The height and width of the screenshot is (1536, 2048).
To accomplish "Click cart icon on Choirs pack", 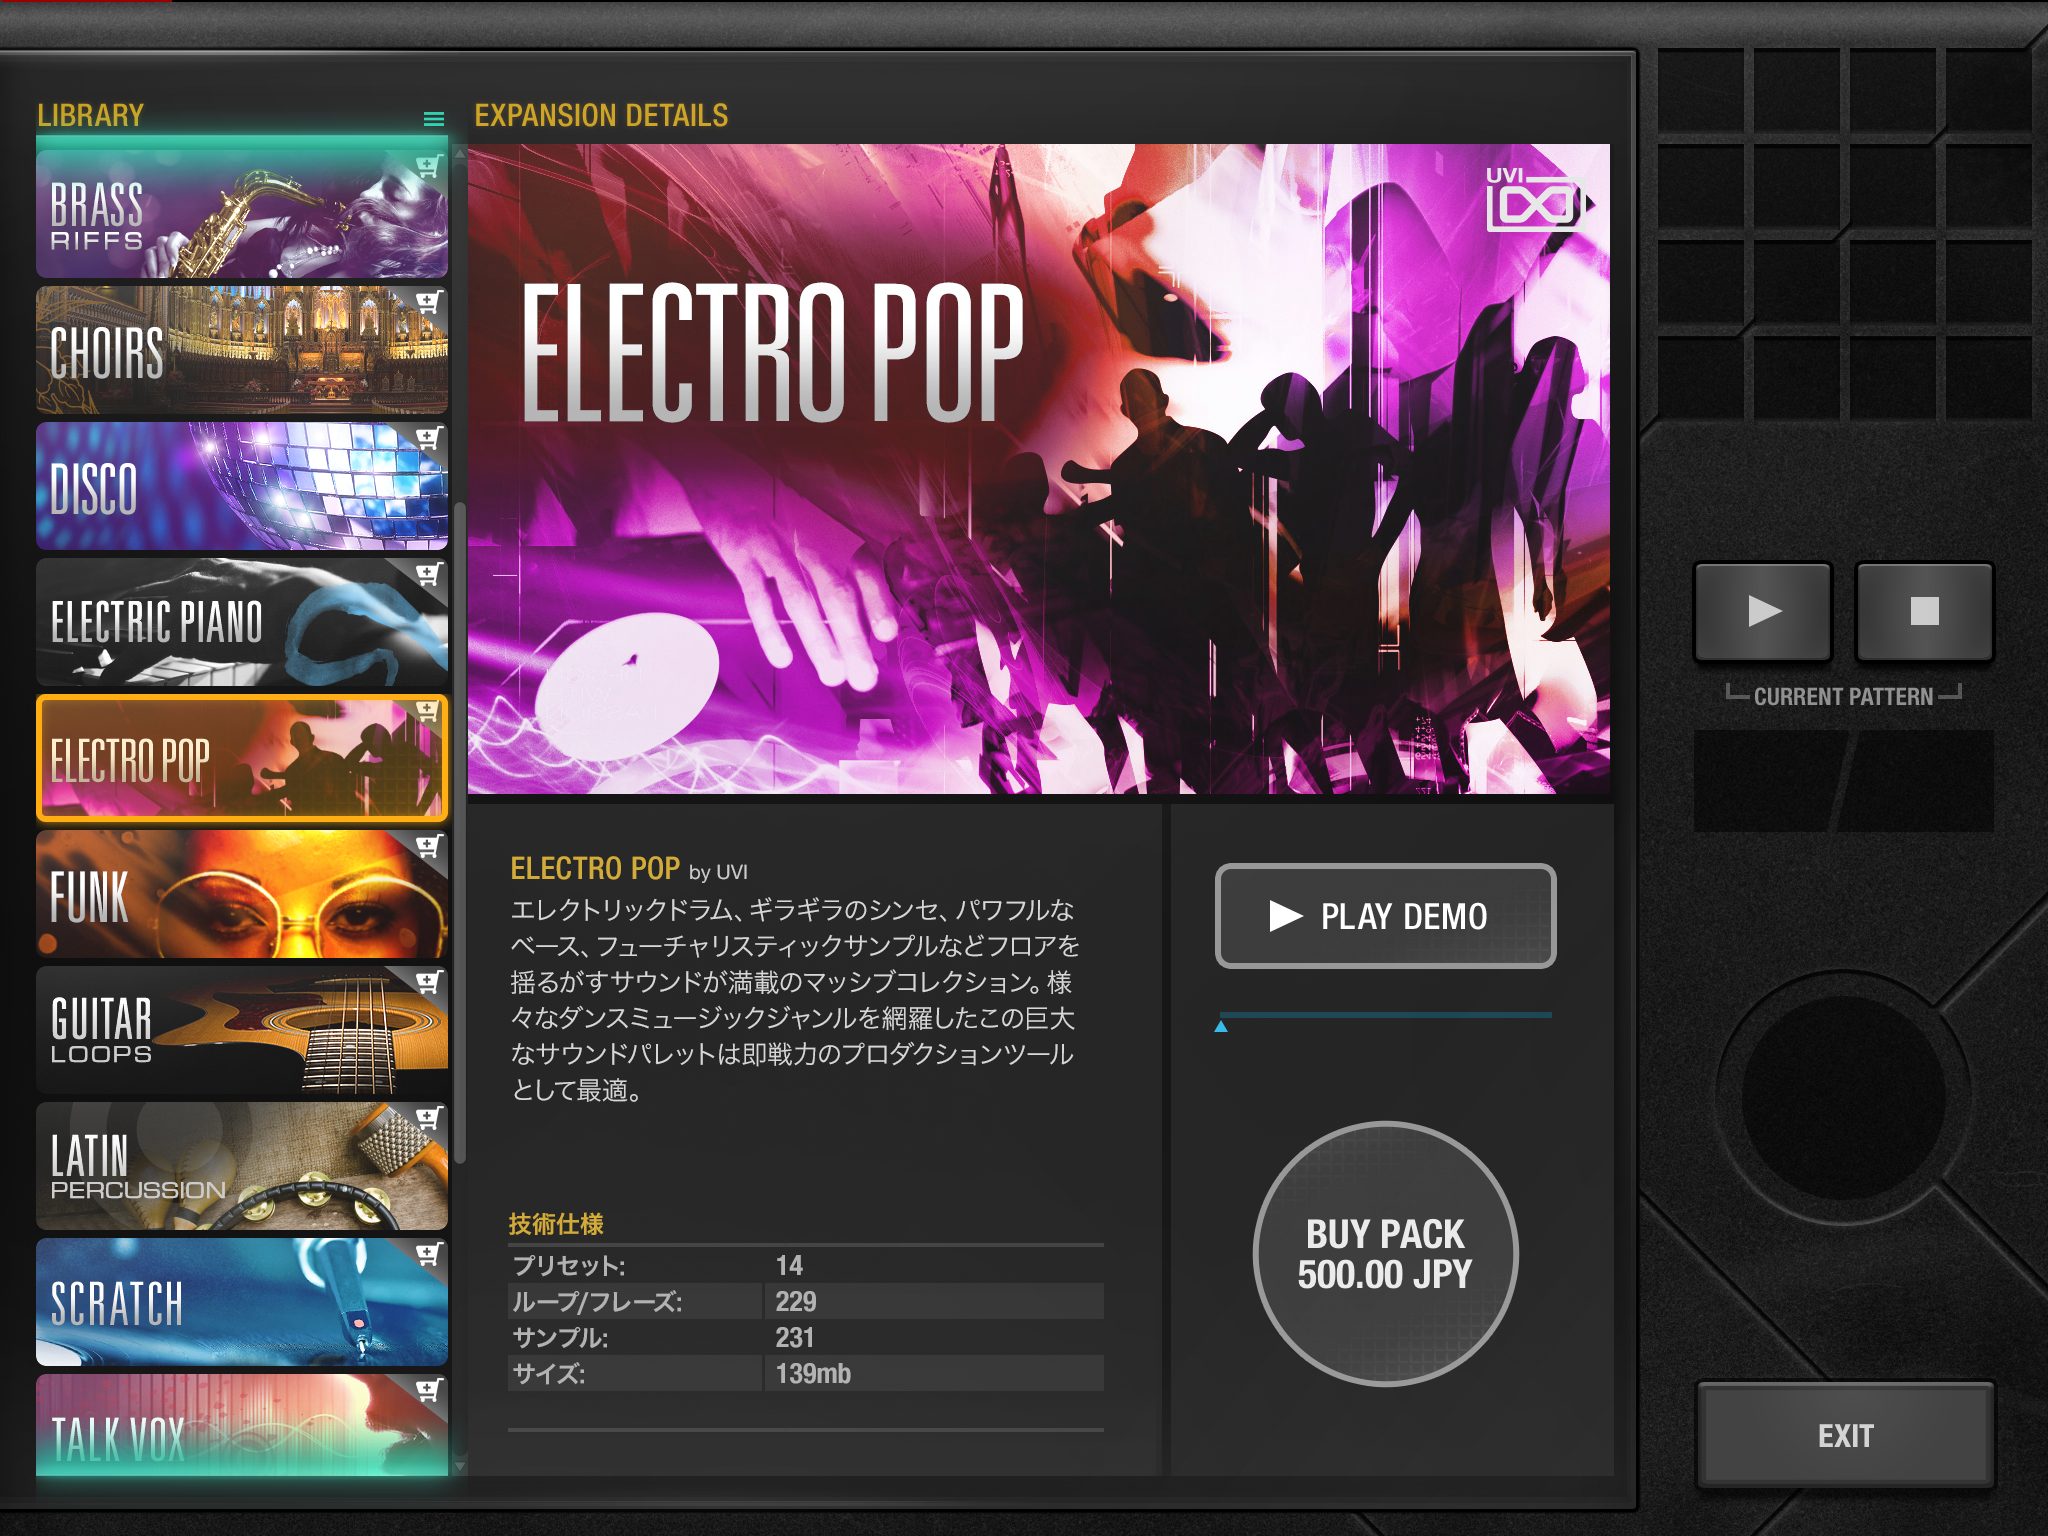I will (429, 302).
